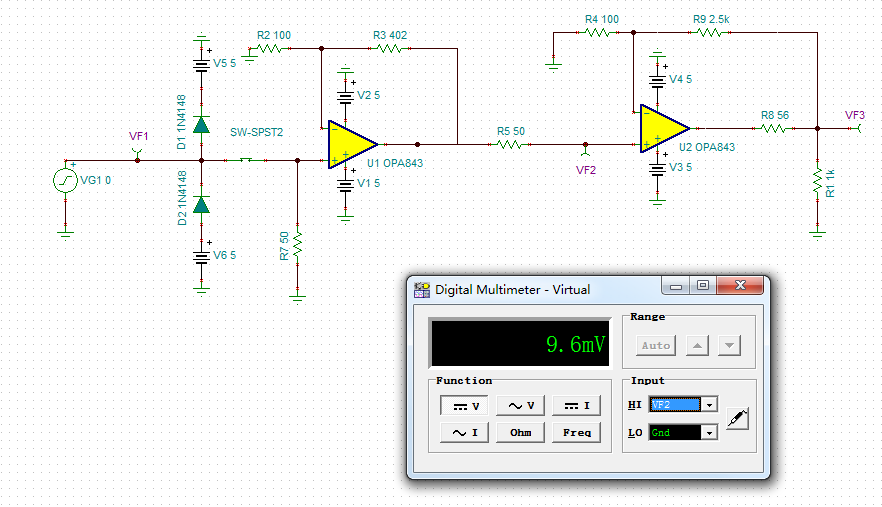Select resistor R7 50 symbol

(x=298, y=245)
